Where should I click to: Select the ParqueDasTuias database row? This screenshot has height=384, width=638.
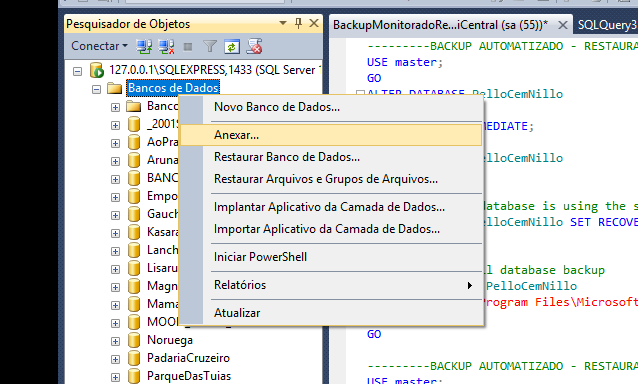click(x=189, y=376)
